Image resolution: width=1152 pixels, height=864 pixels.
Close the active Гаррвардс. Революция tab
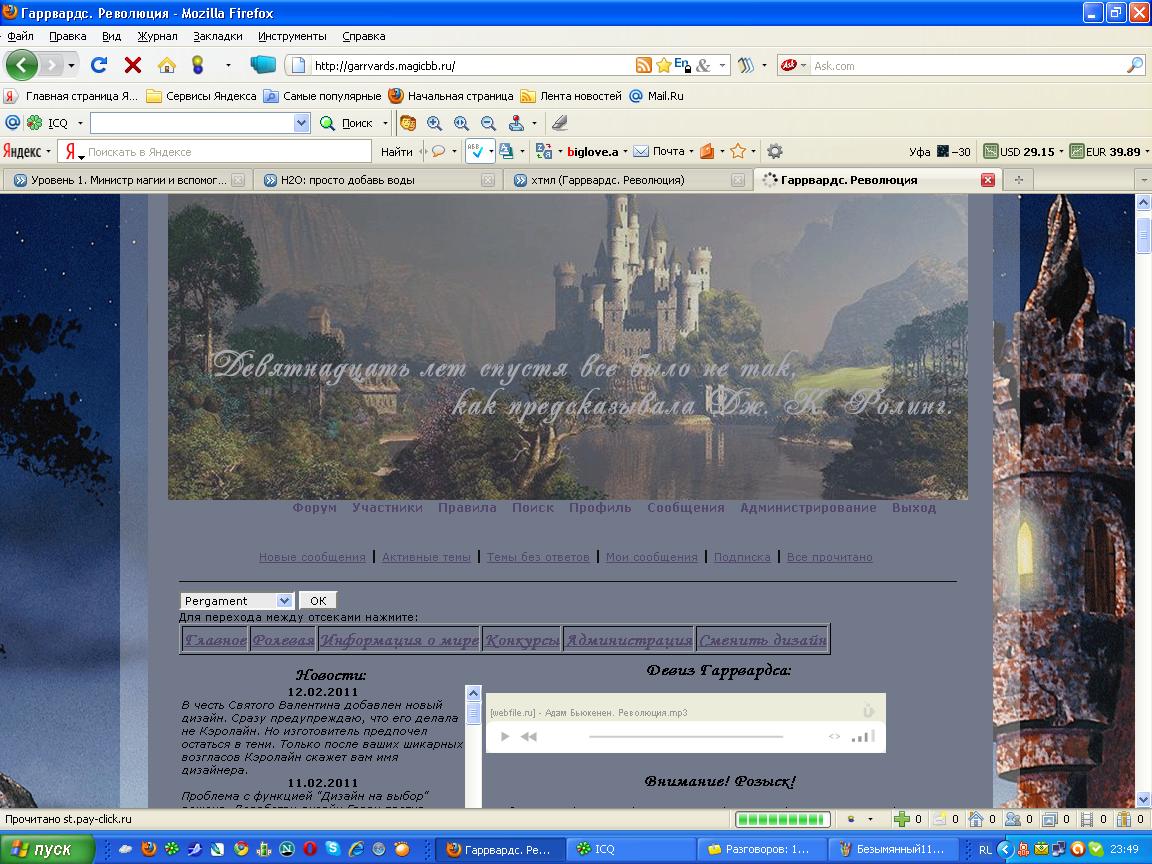[x=987, y=180]
